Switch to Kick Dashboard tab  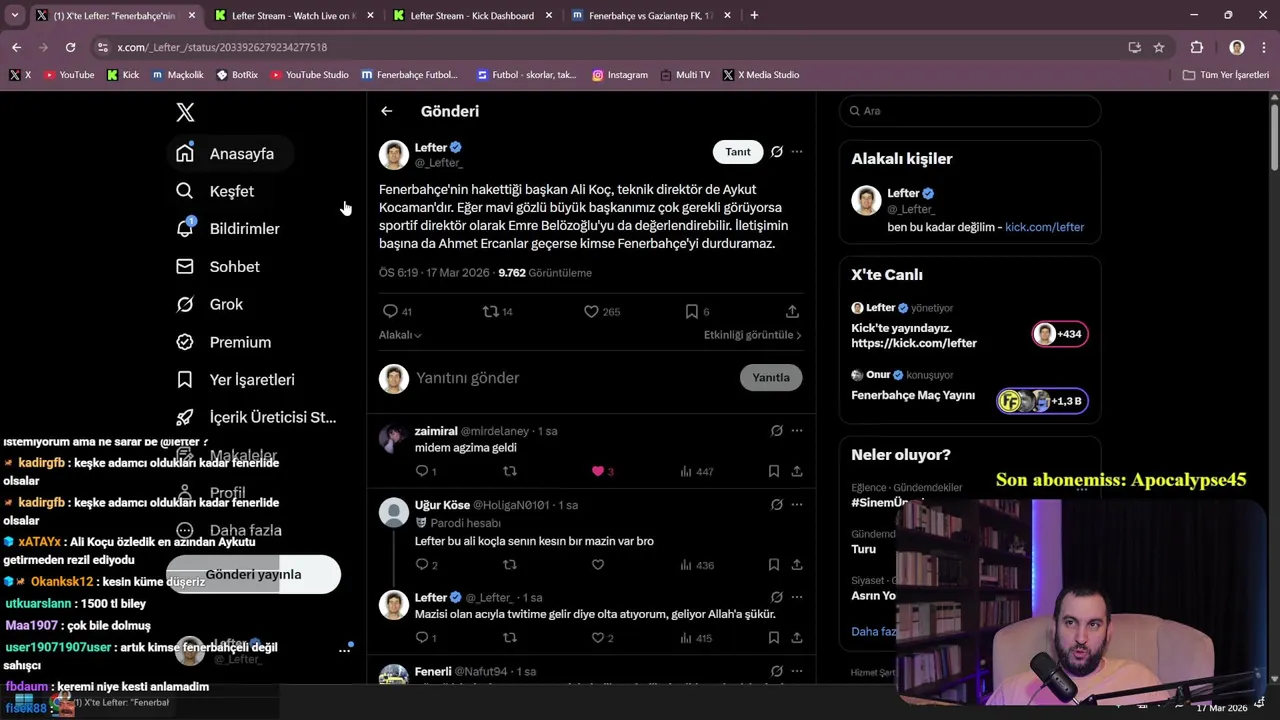click(x=472, y=15)
